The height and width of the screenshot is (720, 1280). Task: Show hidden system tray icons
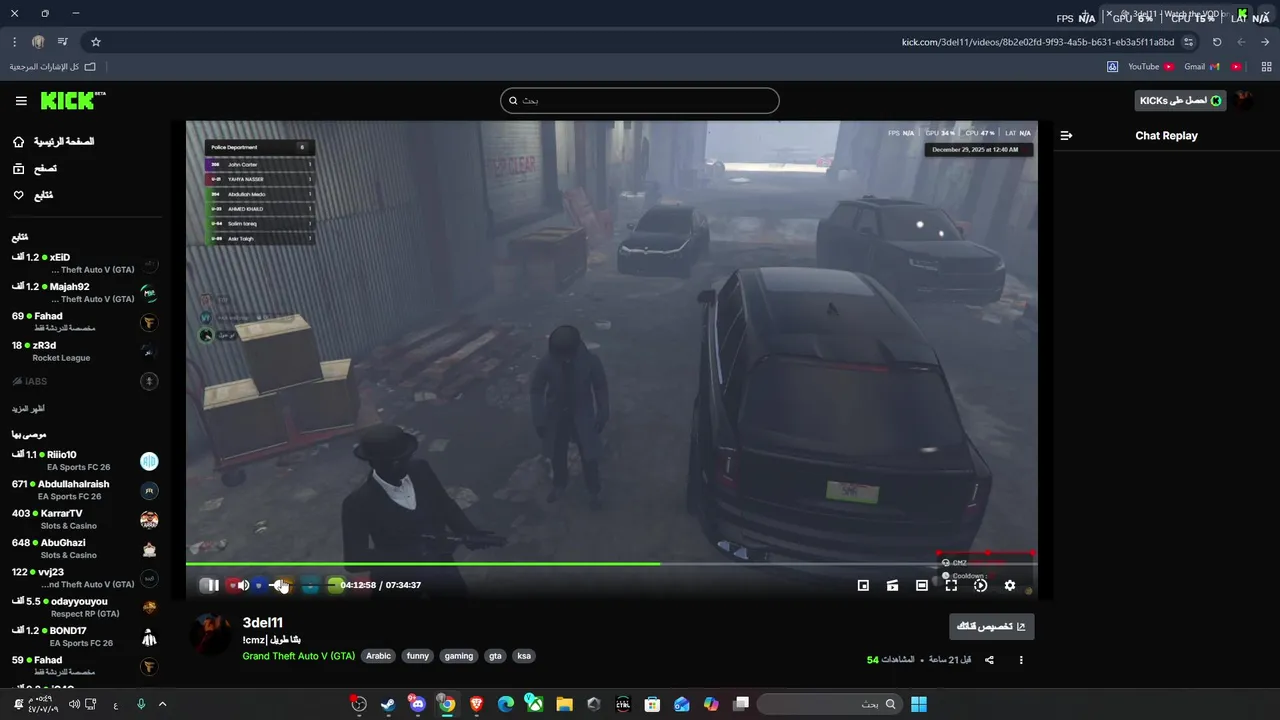pos(162,704)
